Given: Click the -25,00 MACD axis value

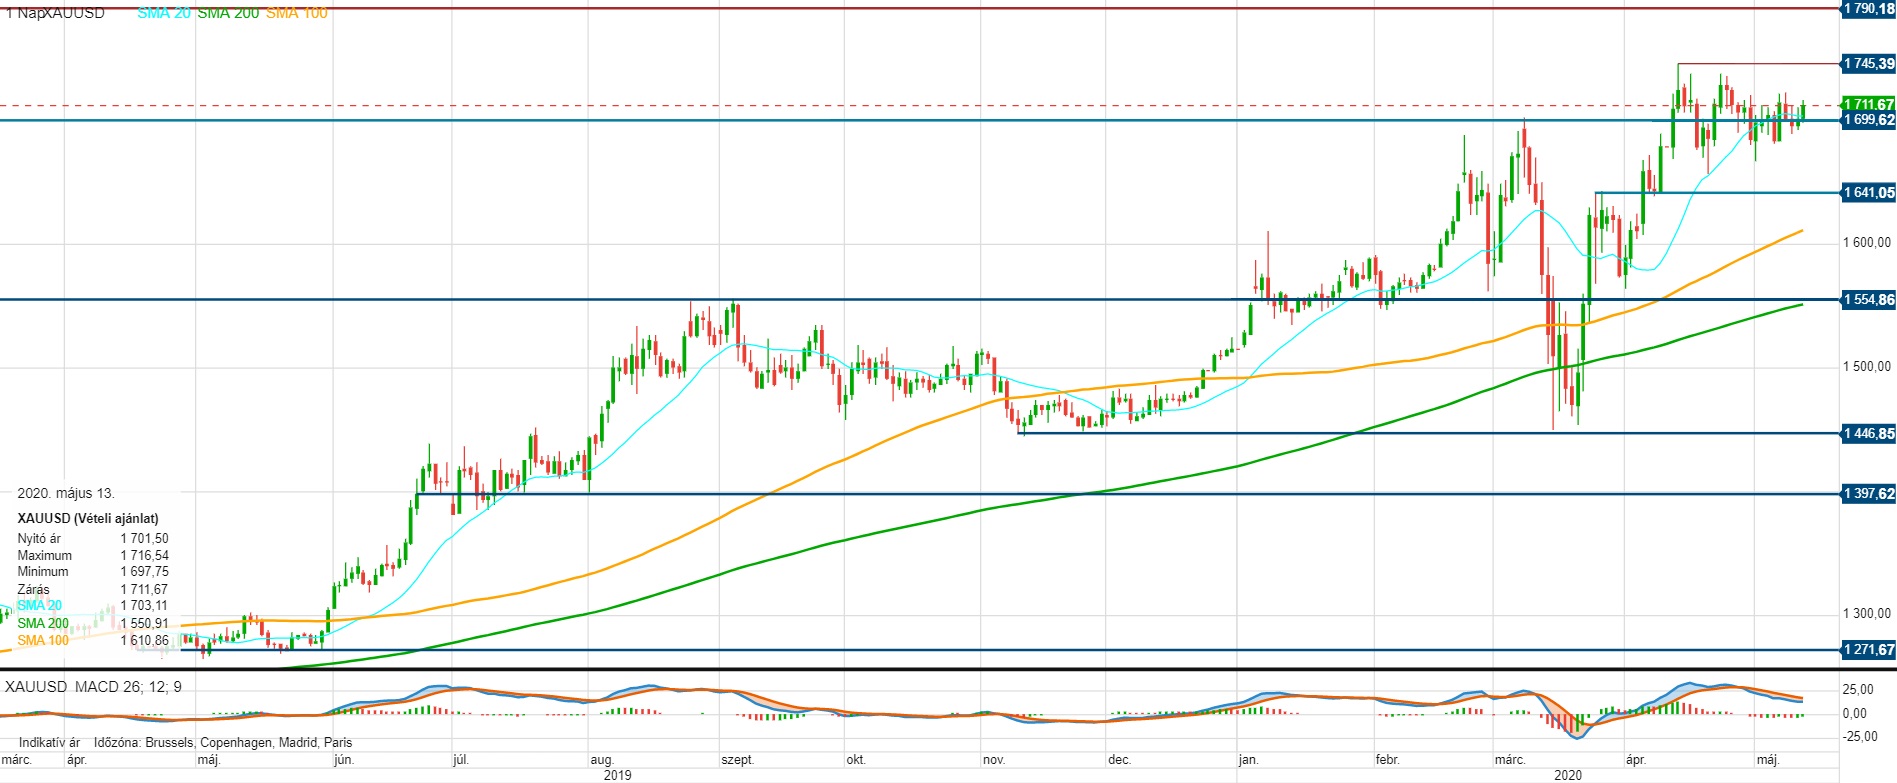Looking at the screenshot, I should click(x=1860, y=737).
